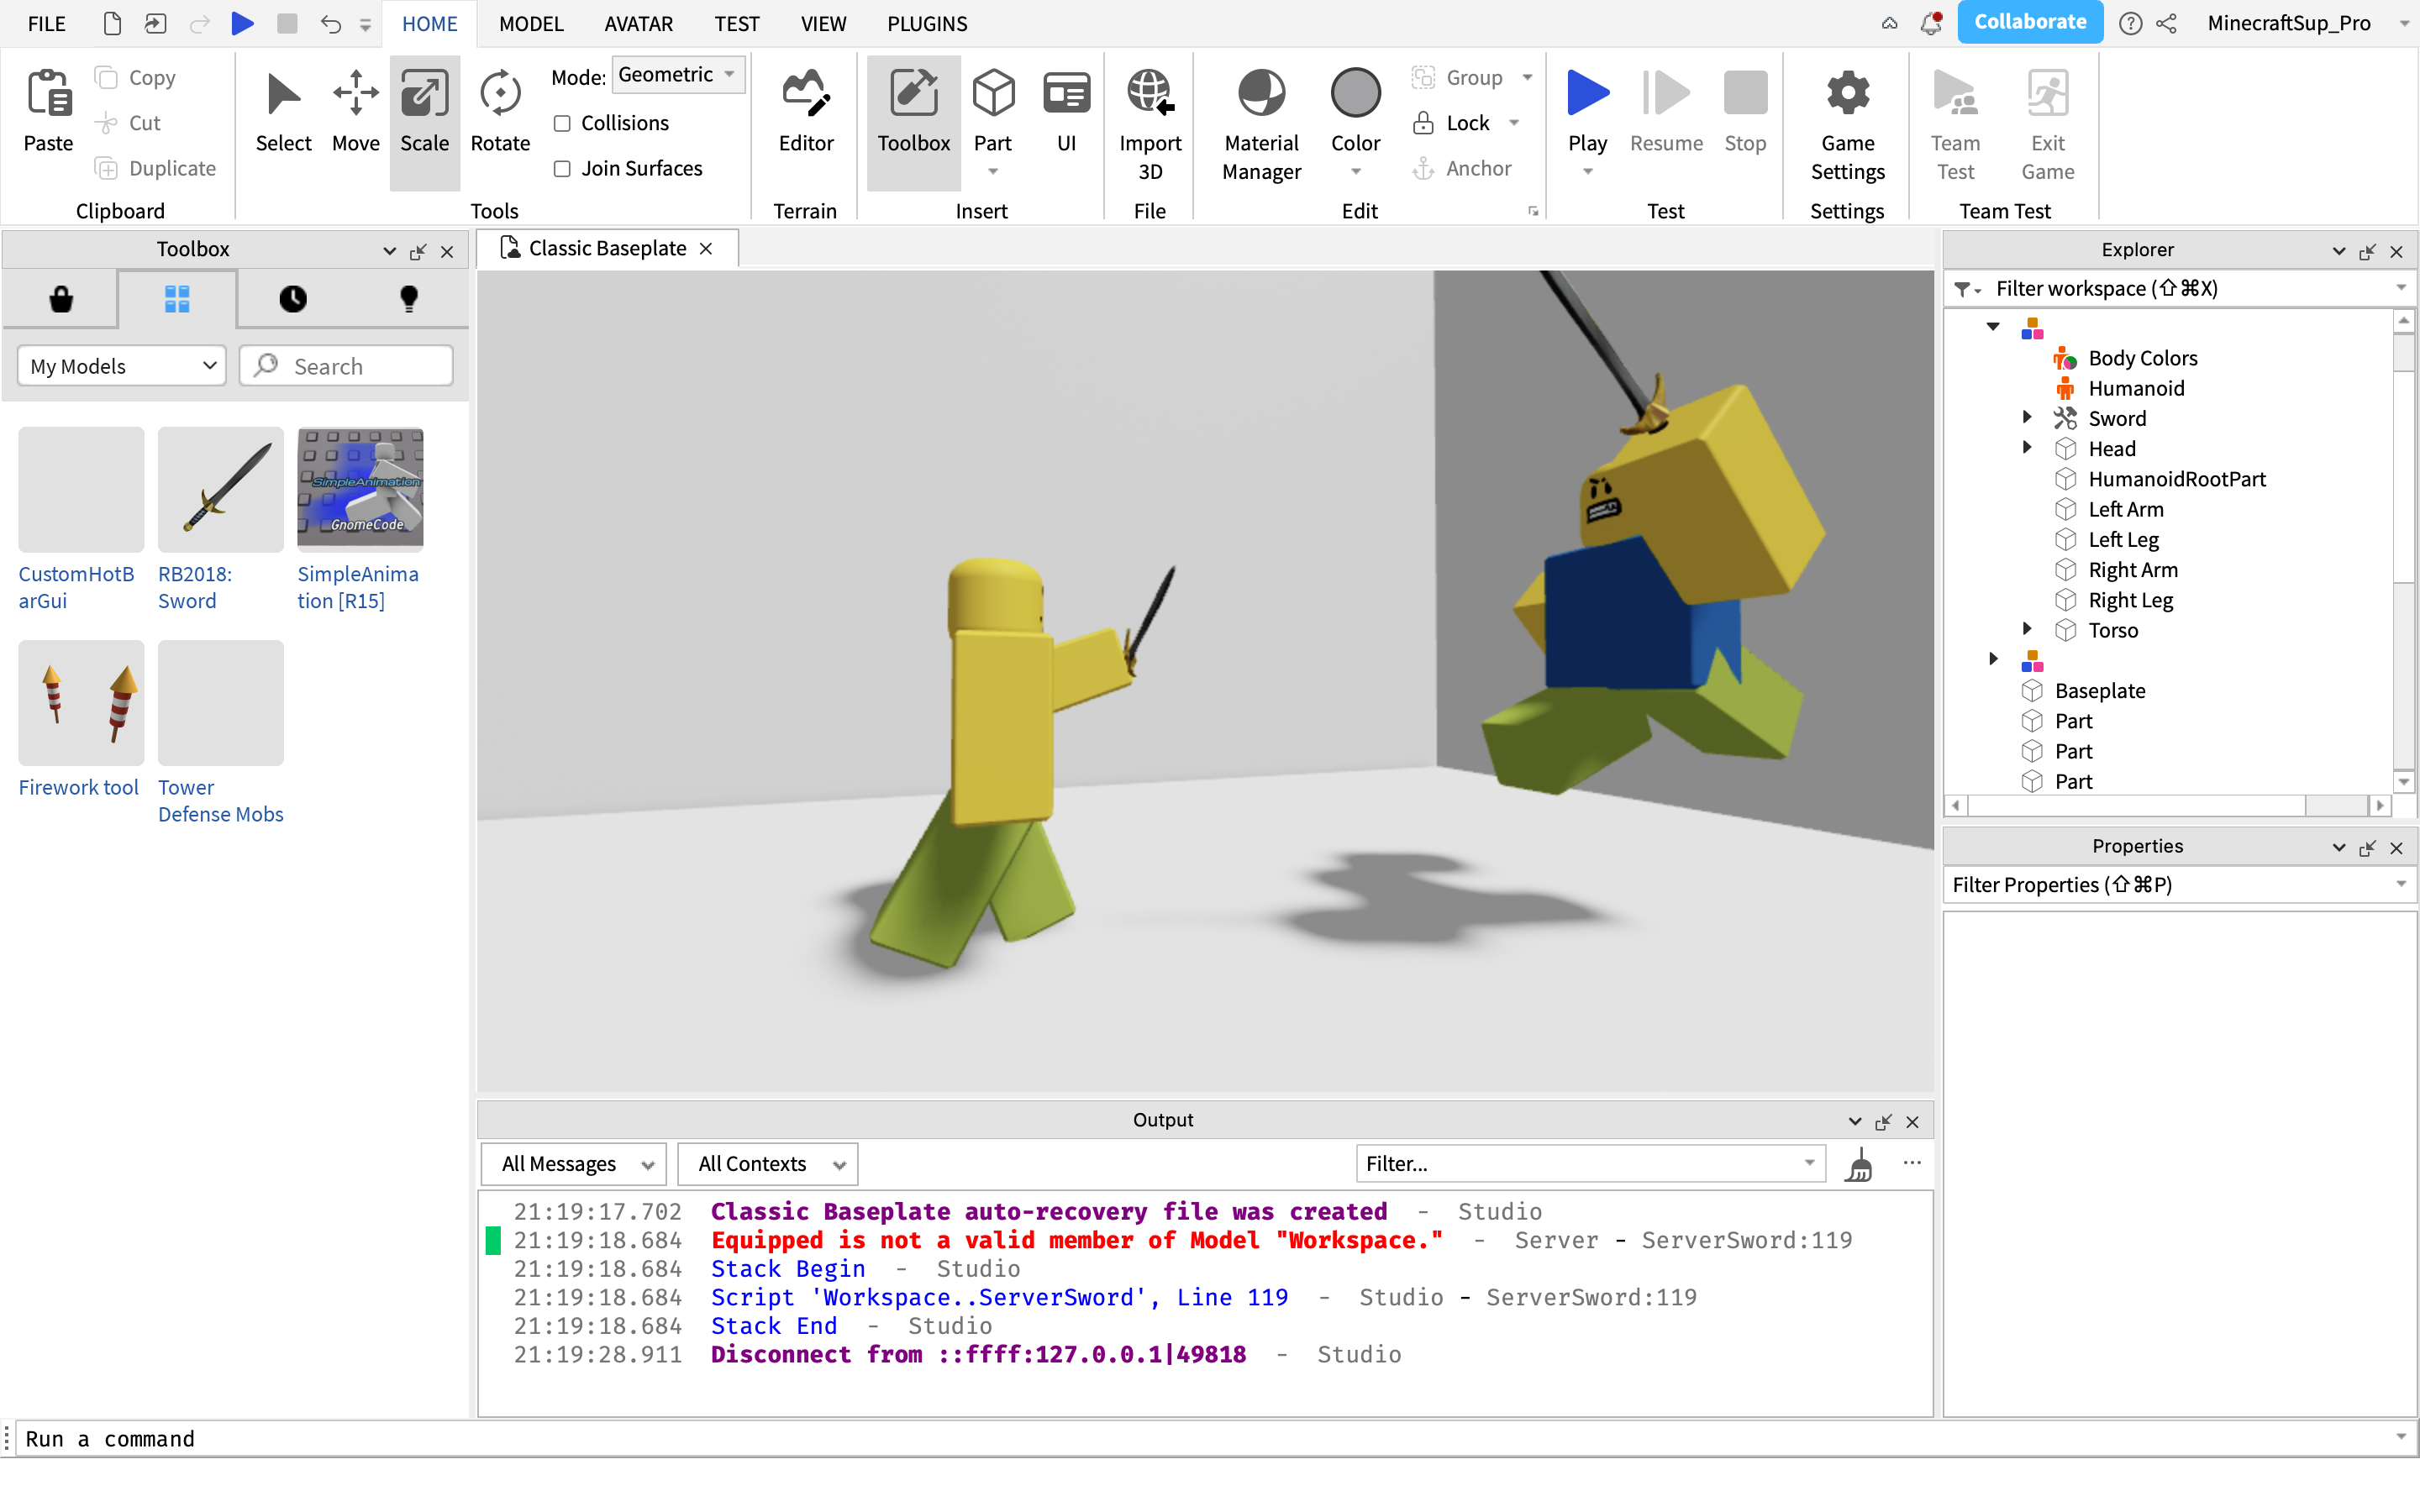
Task: Select the SimpleAnimation R15 thumbnail
Action: coord(360,489)
